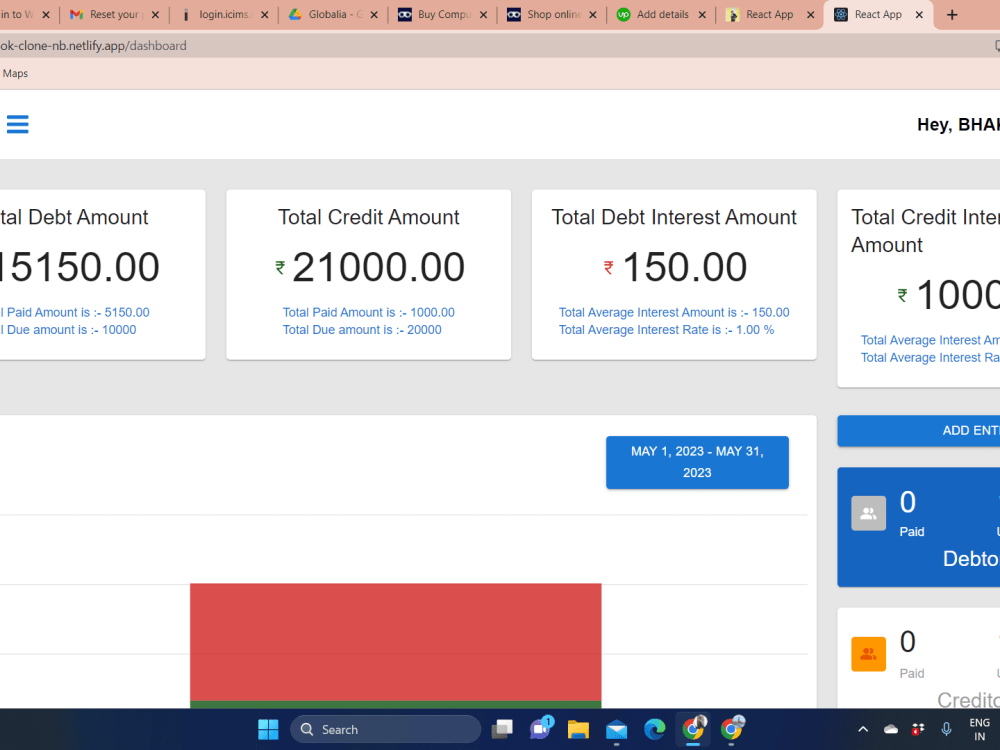The width and height of the screenshot is (1000, 750).
Task: Close the login.icims tab
Action: coord(265,15)
